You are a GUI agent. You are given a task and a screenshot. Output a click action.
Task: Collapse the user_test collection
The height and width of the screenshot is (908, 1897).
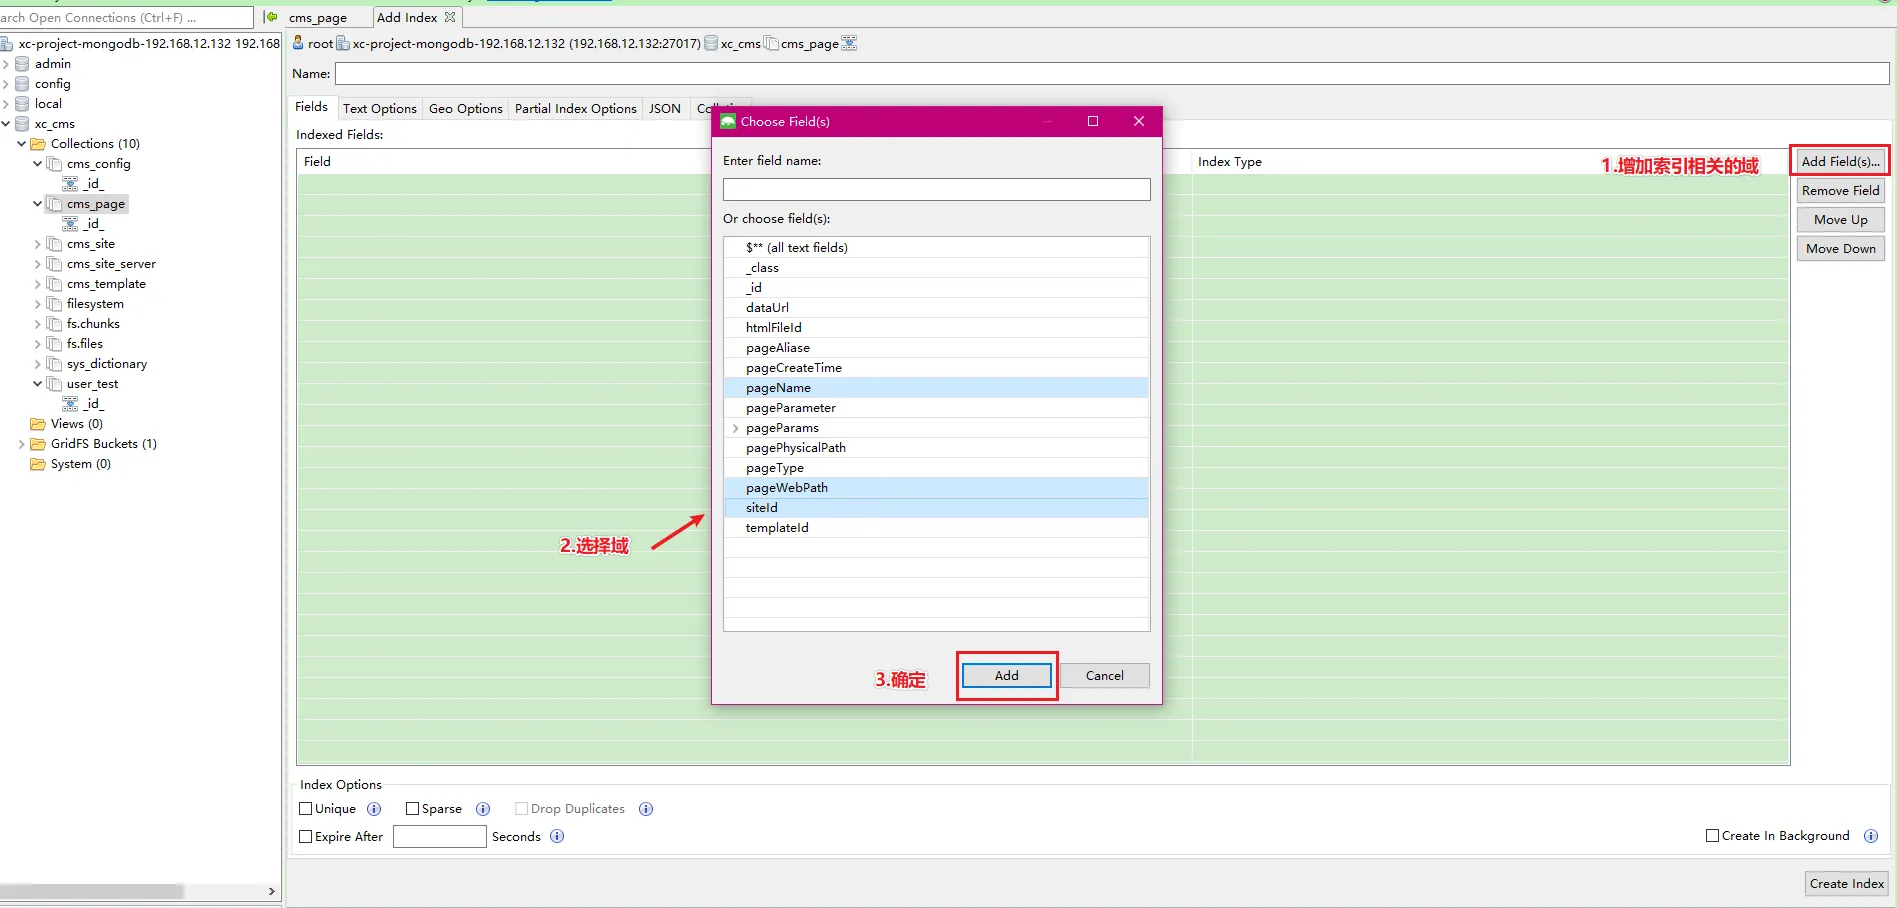[38, 384]
